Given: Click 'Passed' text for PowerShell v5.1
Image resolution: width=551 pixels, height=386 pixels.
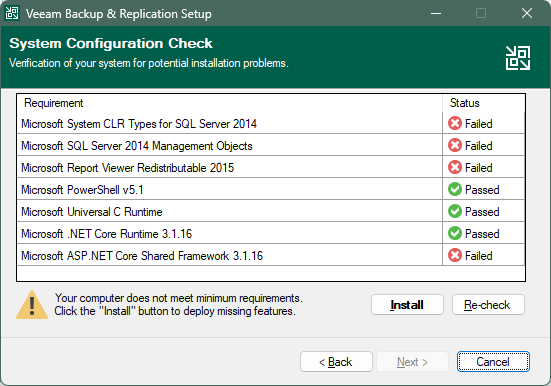Looking at the screenshot, I should pos(482,190).
